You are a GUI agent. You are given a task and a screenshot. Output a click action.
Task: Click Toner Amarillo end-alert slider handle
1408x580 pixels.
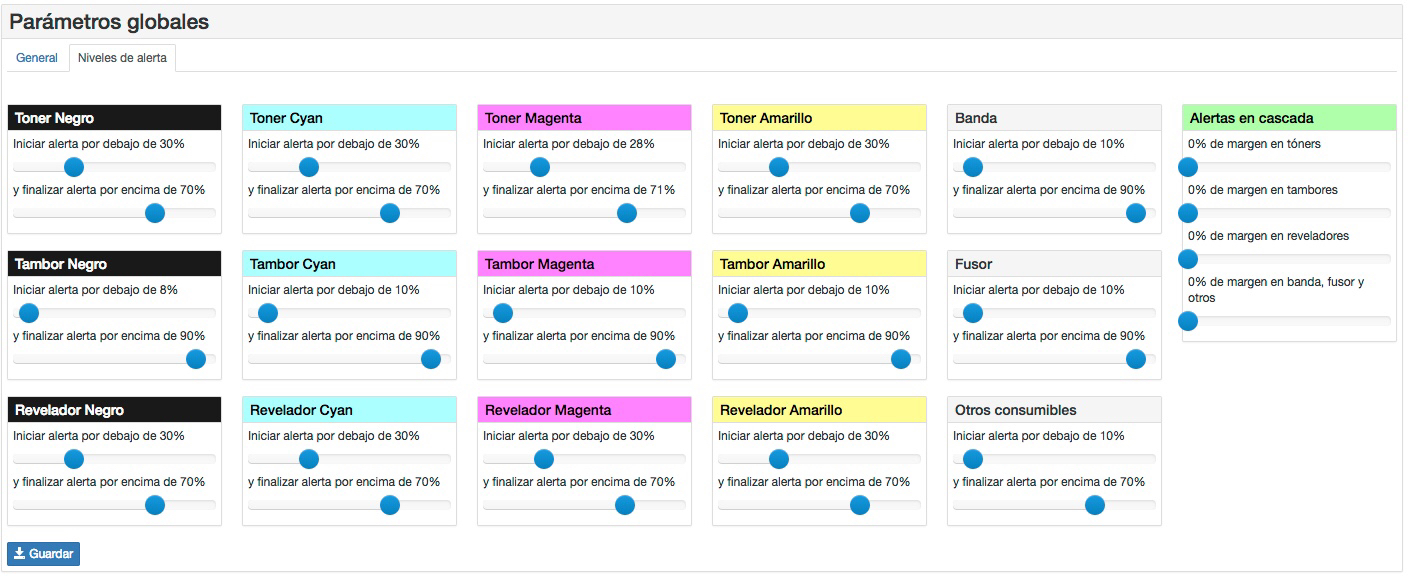pos(860,213)
